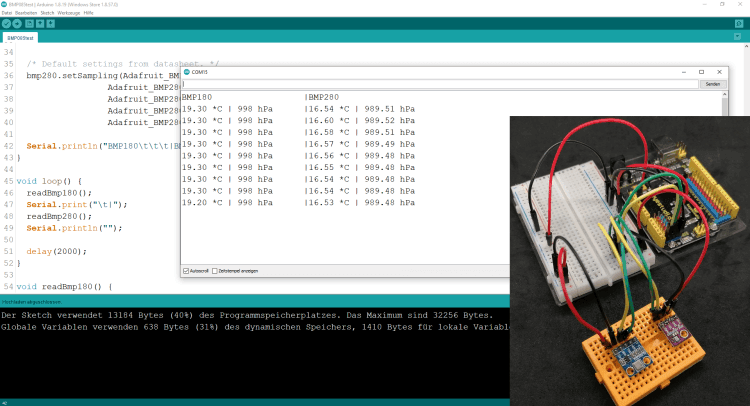Toggle the Autoscroll checkbox
This screenshot has height=406, width=750.
[186, 271]
